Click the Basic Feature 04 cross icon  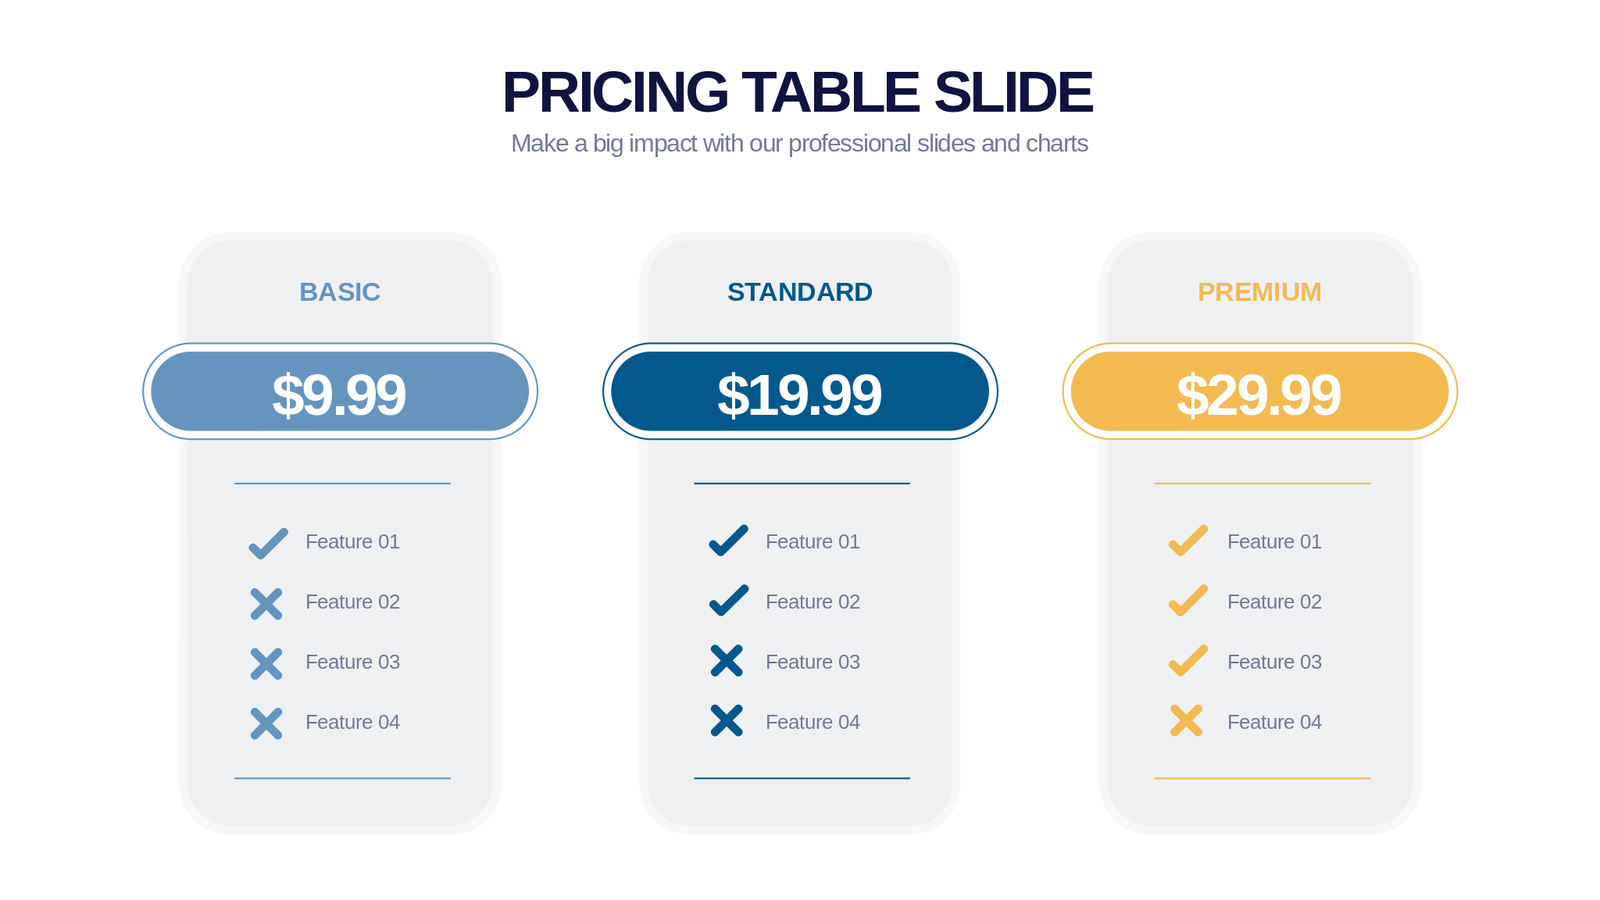[x=266, y=723]
